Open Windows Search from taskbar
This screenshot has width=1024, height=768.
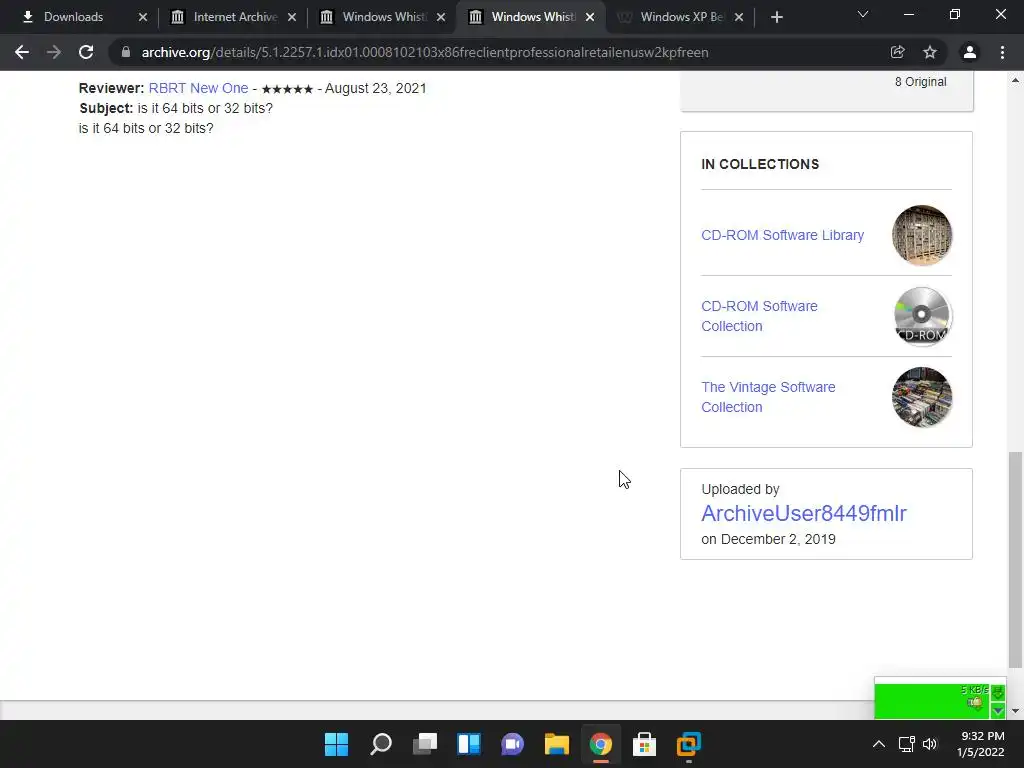pos(381,744)
